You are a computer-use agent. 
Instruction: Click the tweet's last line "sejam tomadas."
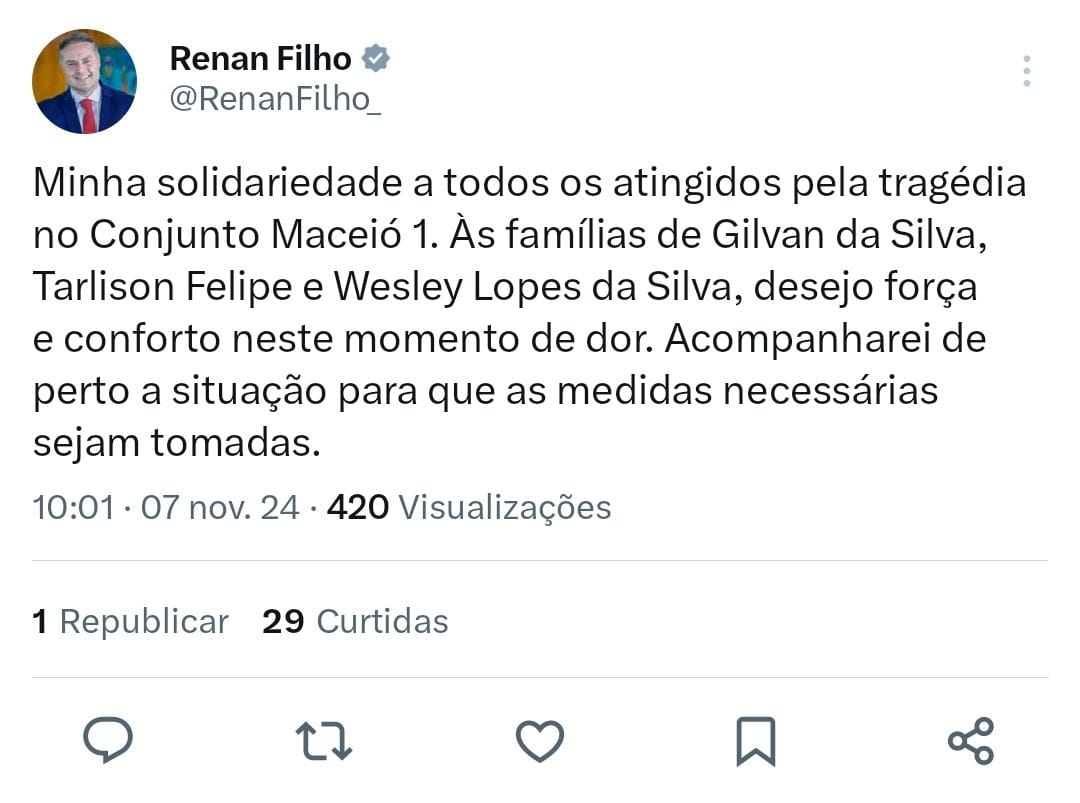(176, 443)
